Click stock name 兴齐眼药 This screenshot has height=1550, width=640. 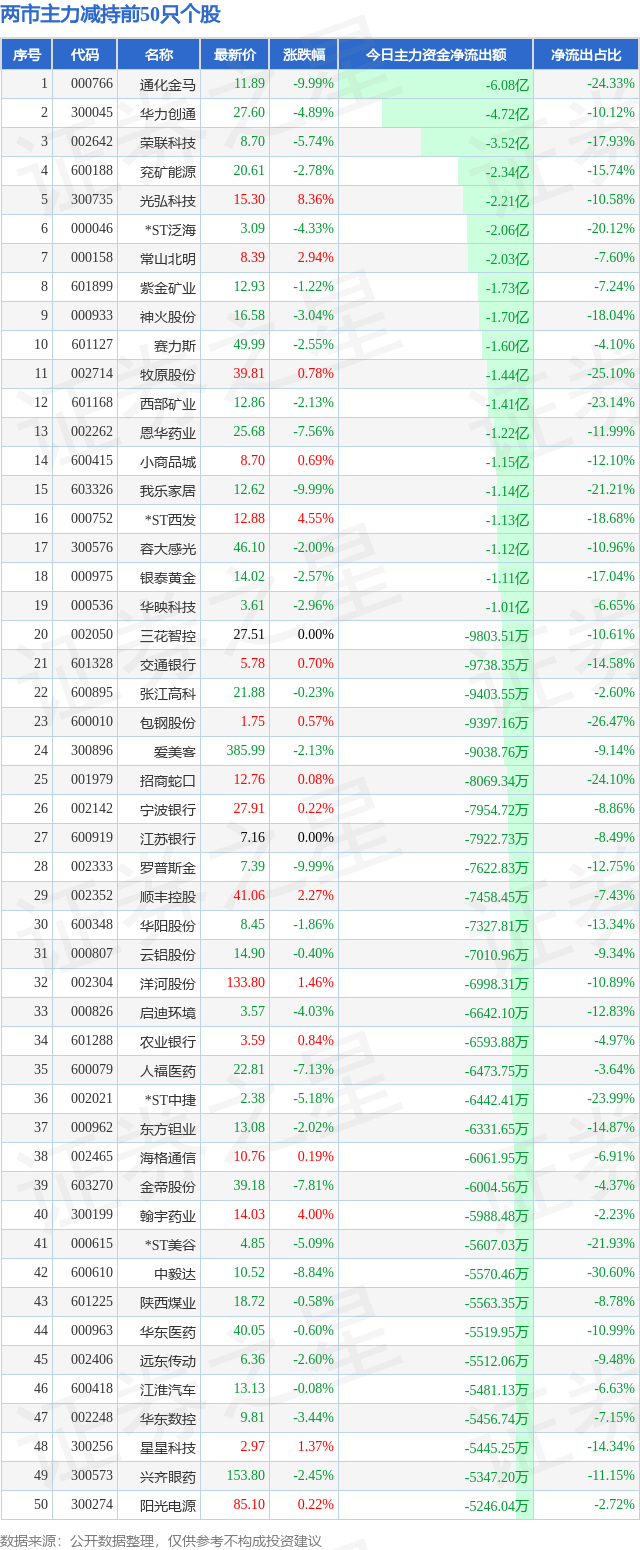point(168,1477)
